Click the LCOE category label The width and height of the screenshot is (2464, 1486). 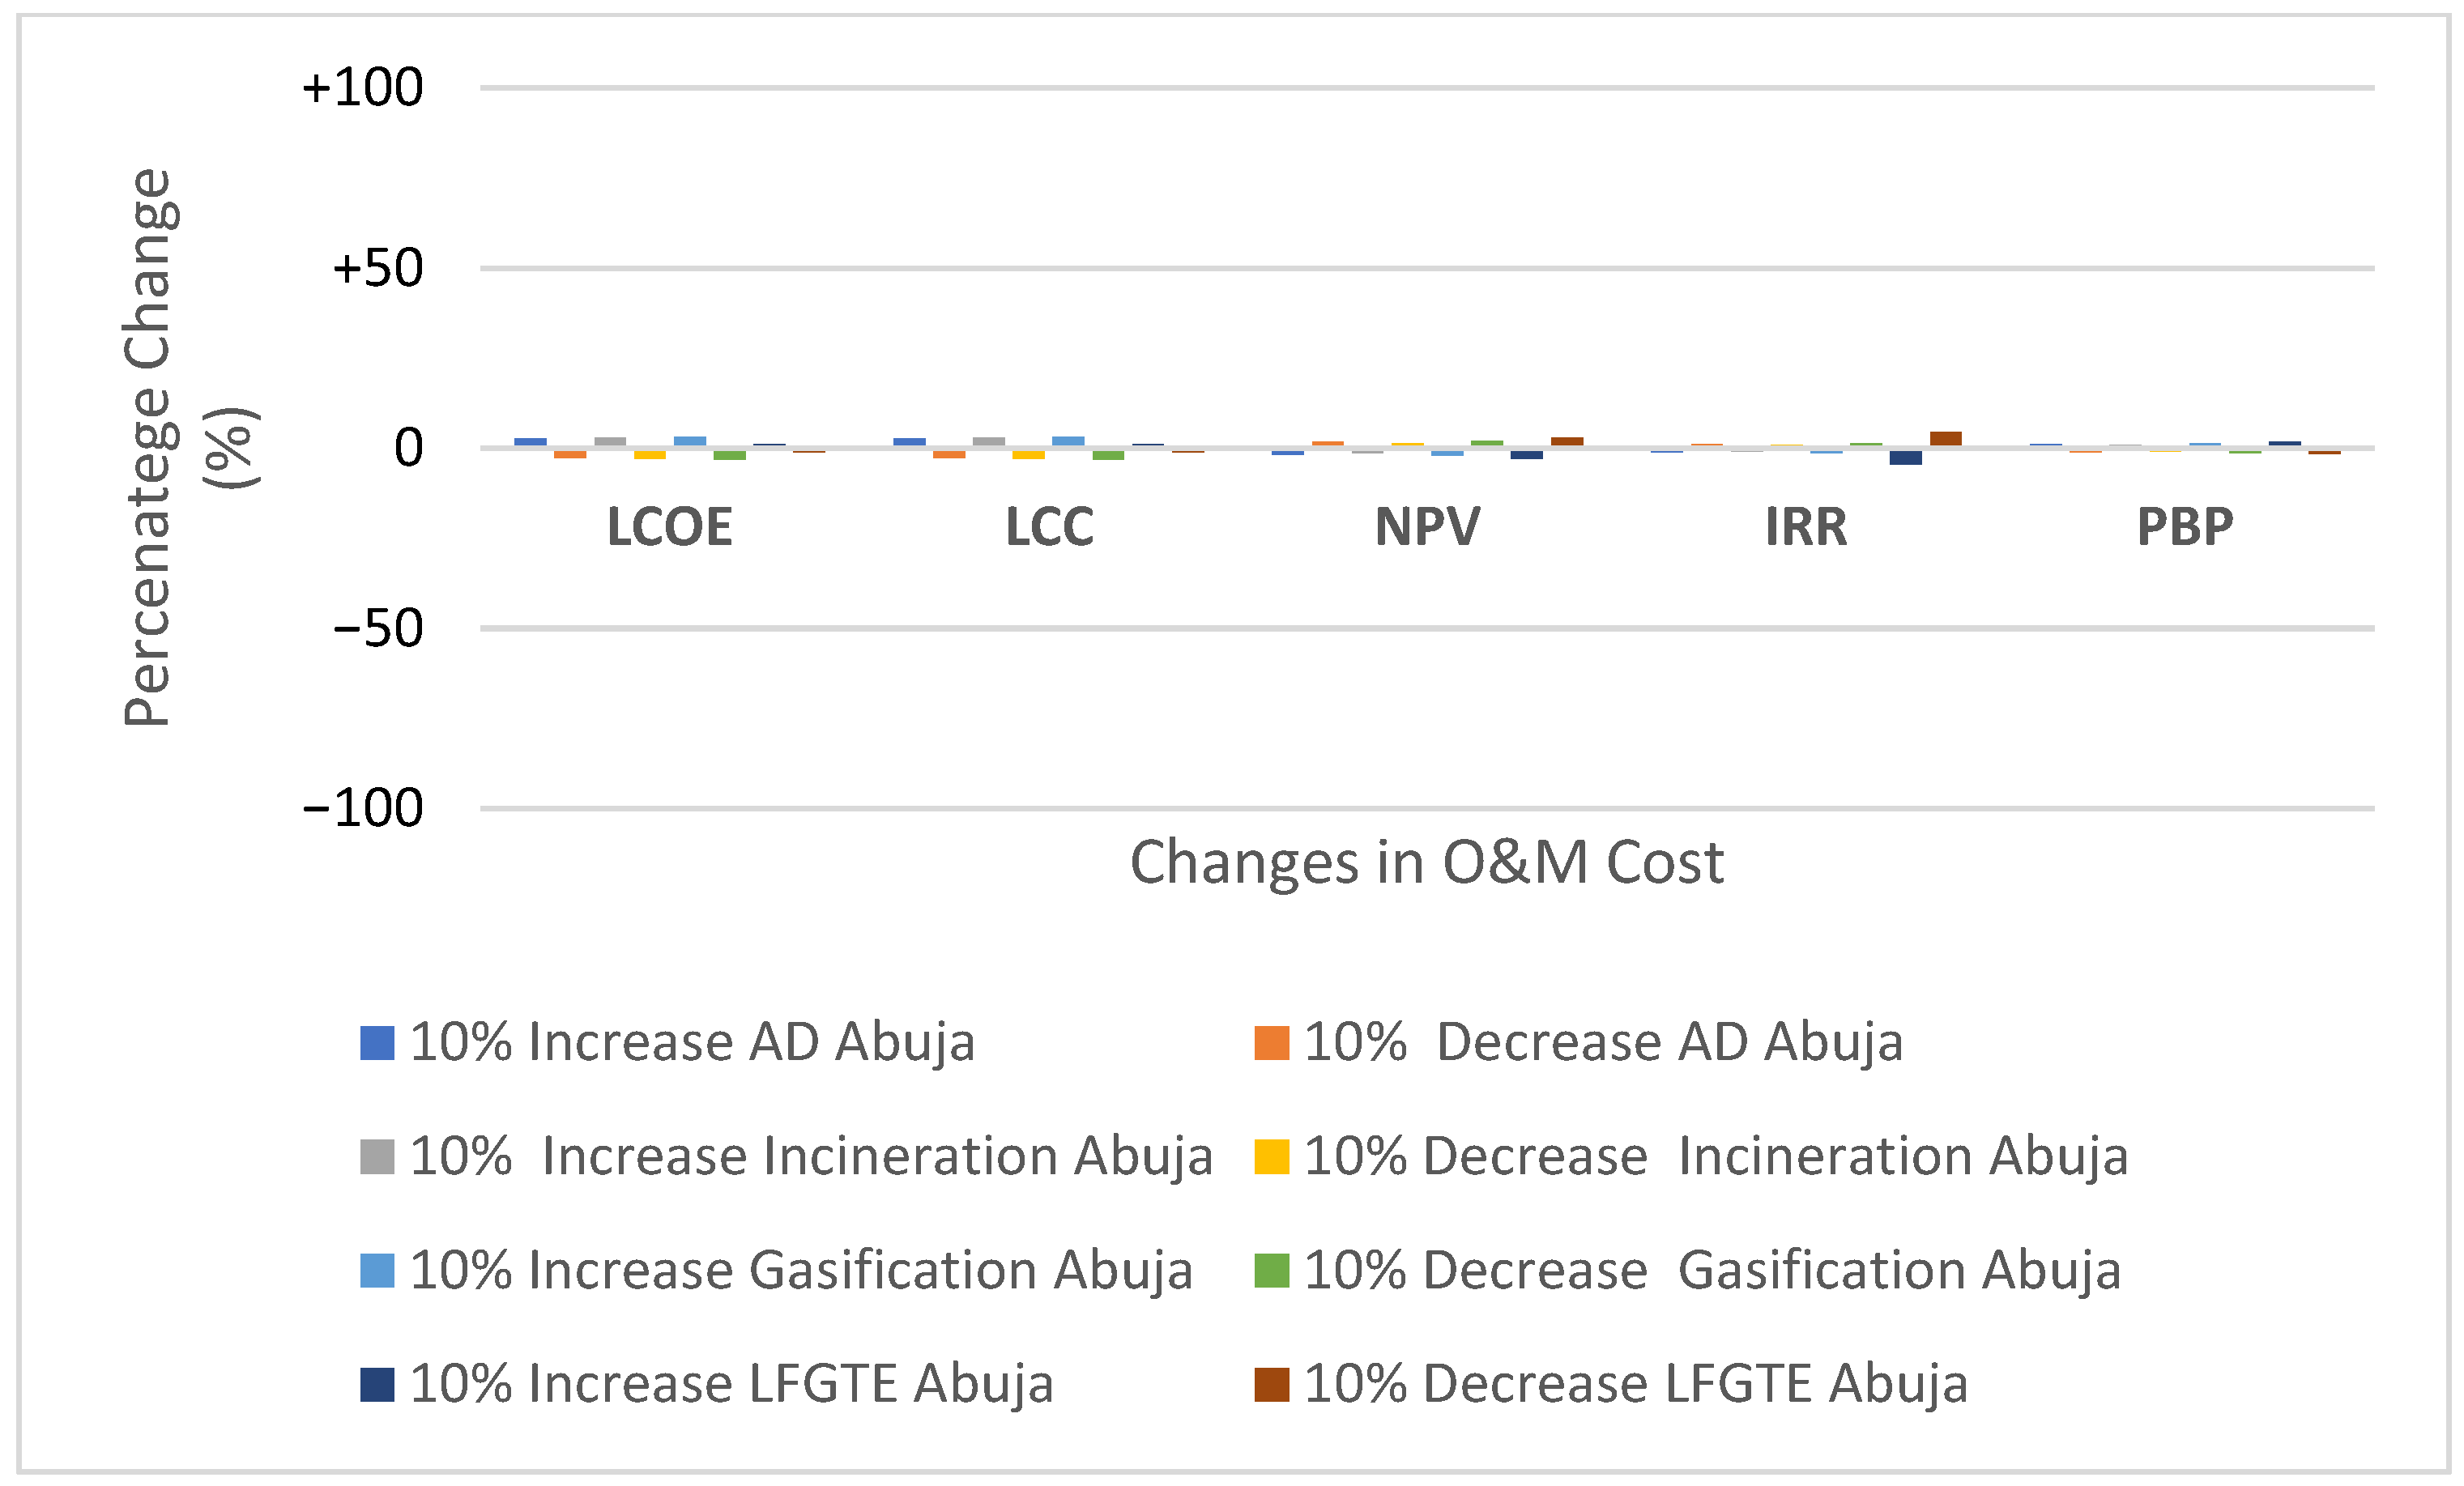(670, 527)
